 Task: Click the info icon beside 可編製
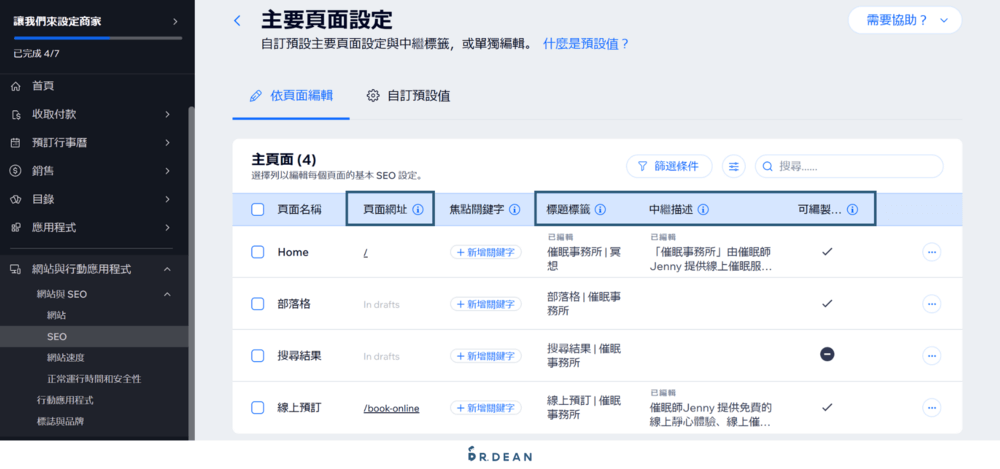point(853,209)
